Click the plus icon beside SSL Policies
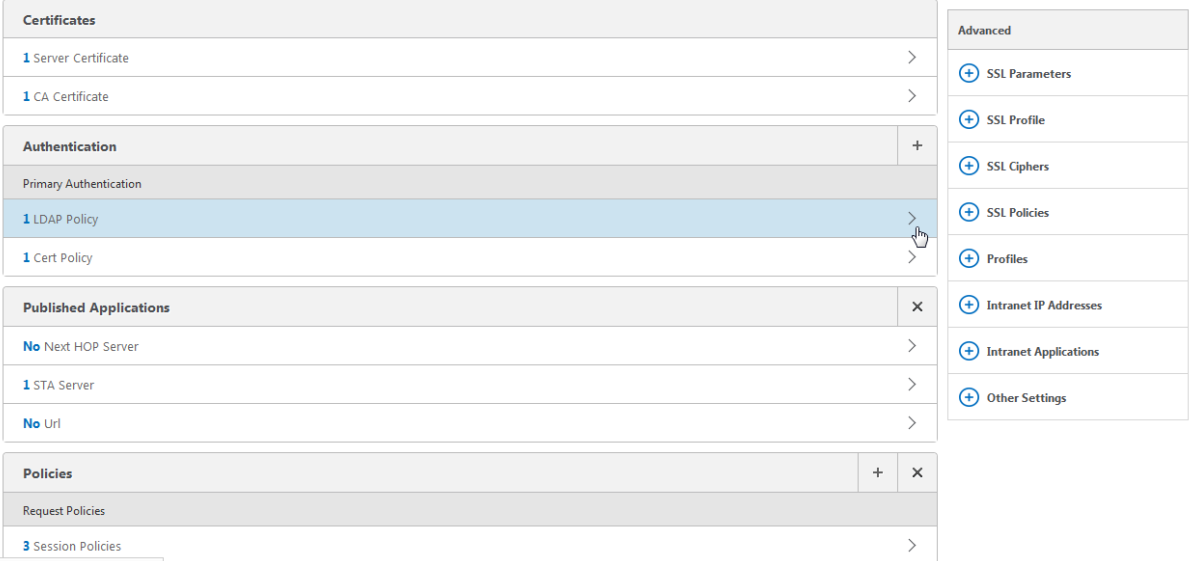This screenshot has height=561, width=1202. 968,212
